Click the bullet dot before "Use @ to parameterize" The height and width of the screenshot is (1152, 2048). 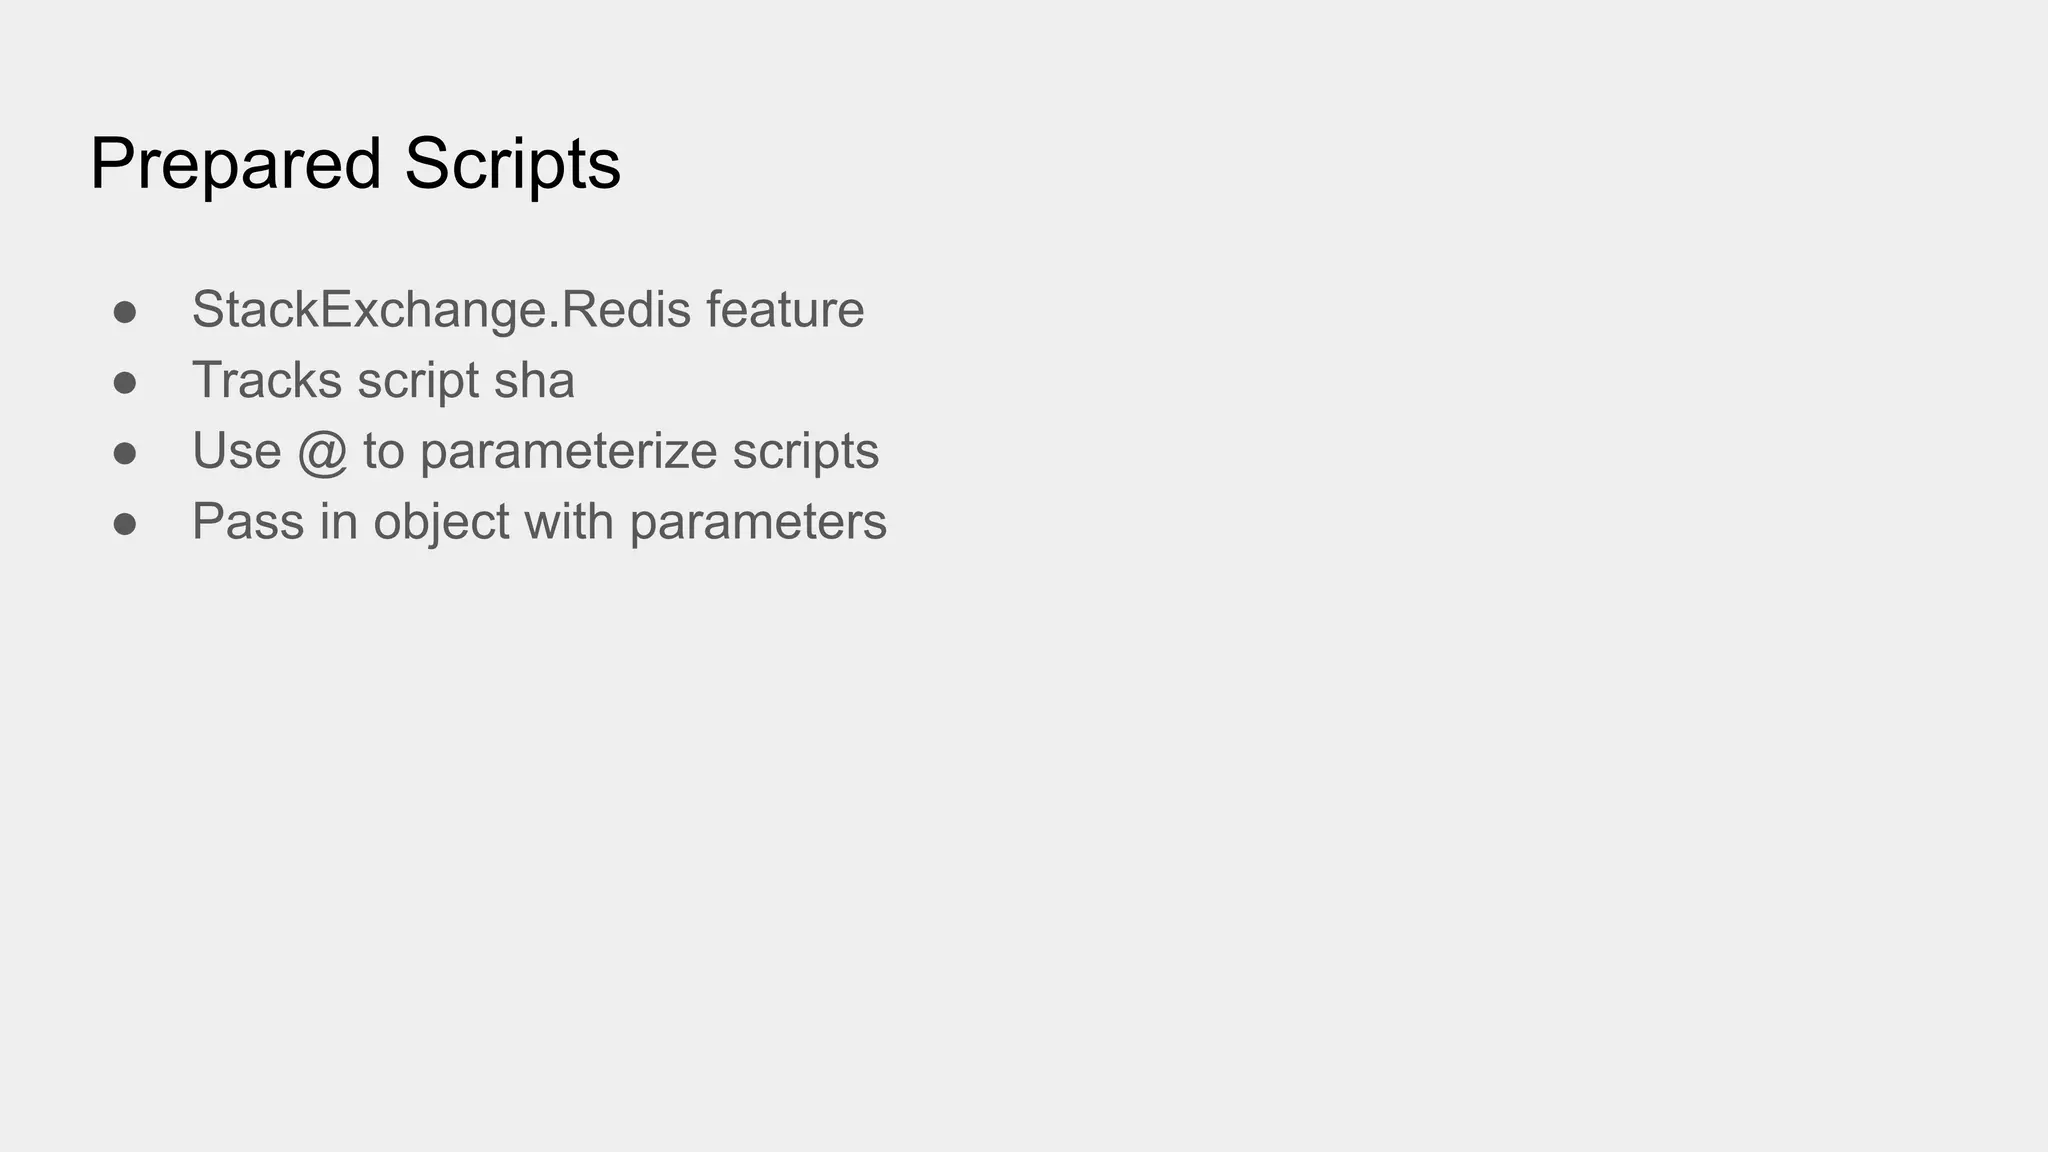(125, 454)
